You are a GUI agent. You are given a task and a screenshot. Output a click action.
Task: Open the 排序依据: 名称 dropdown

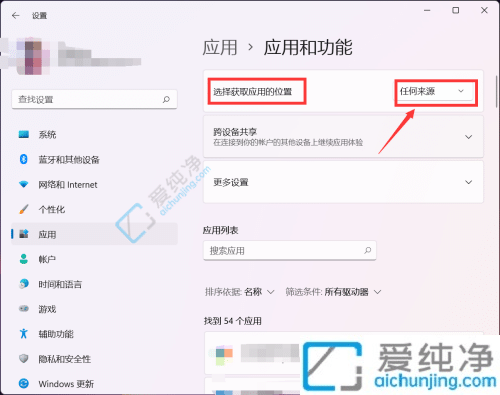[240, 292]
